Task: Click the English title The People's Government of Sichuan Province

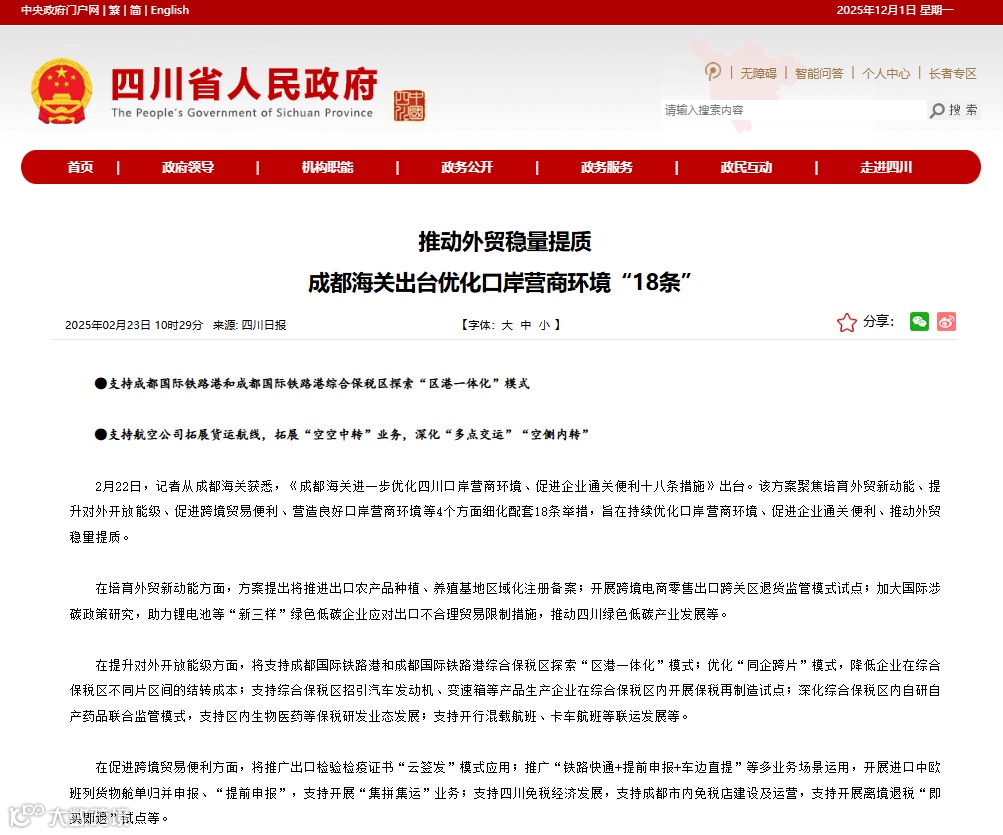Action: [x=242, y=113]
